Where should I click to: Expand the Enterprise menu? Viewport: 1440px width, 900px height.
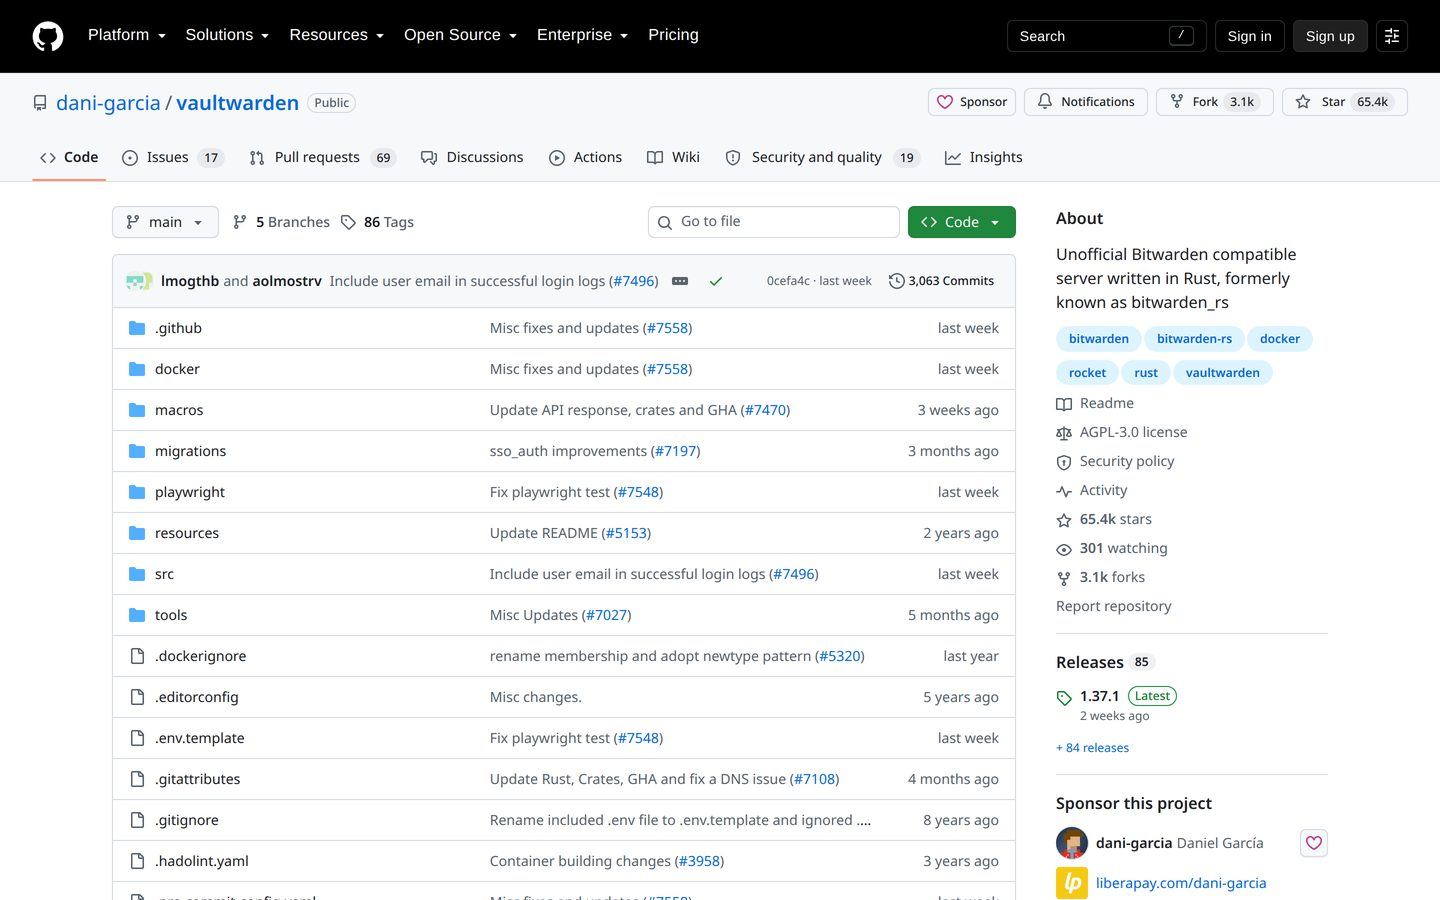pyautogui.click(x=582, y=35)
